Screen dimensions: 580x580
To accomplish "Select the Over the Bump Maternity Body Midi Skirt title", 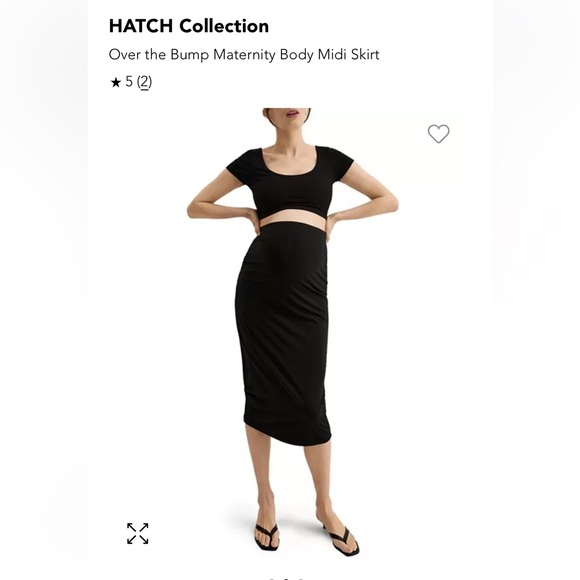I will click(244, 55).
